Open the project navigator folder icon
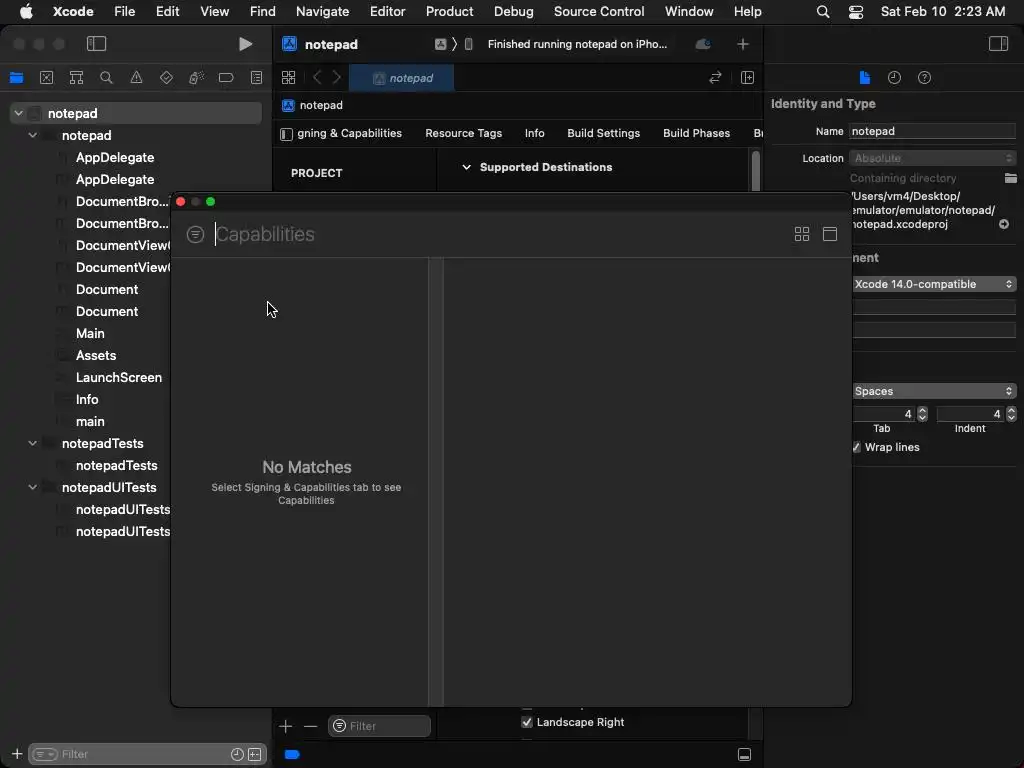The width and height of the screenshot is (1024, 768). point(16,78)
